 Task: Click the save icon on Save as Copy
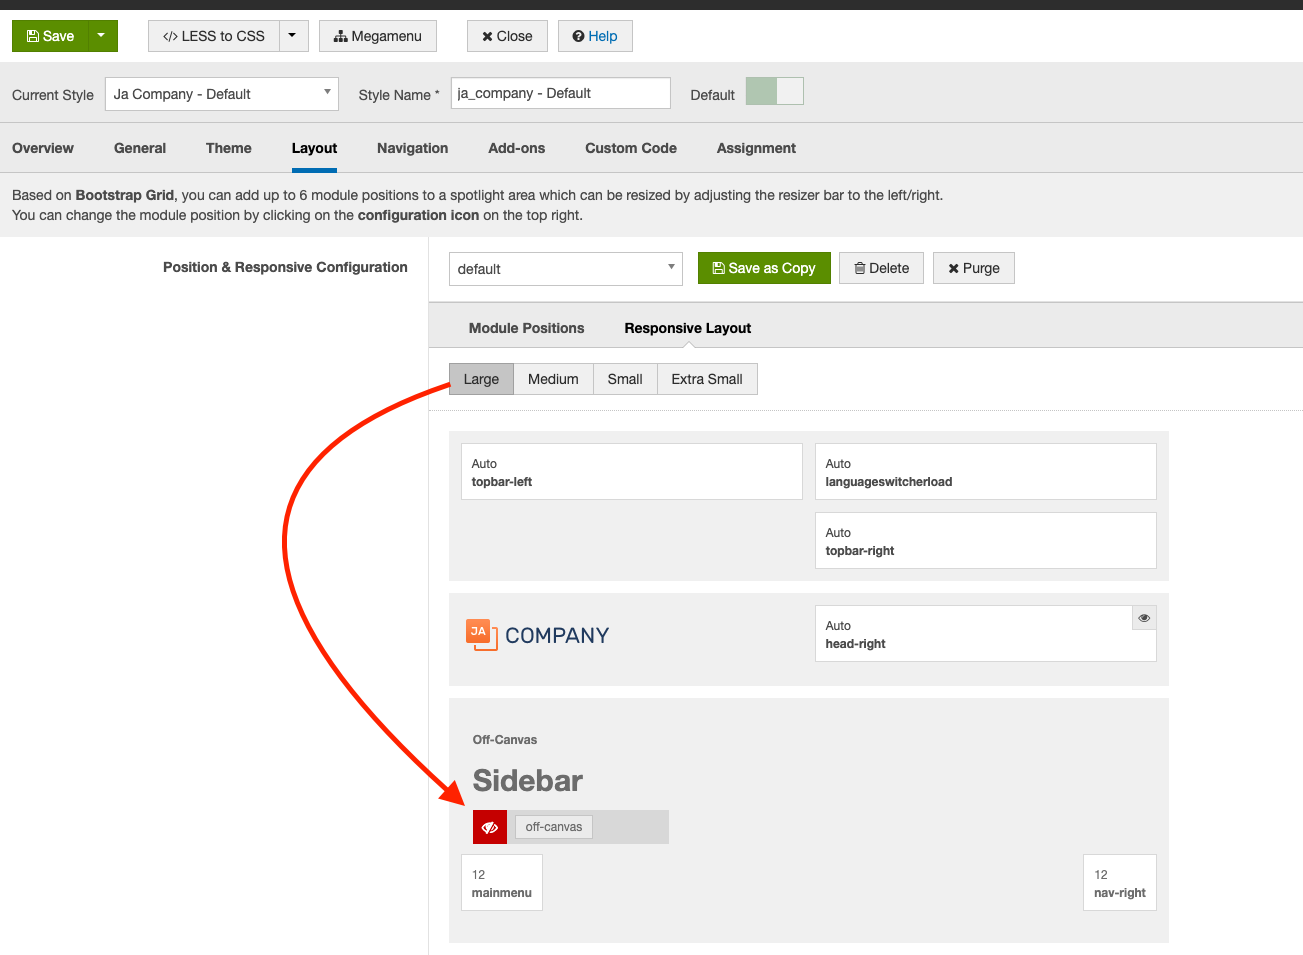[x=719, y=268]
